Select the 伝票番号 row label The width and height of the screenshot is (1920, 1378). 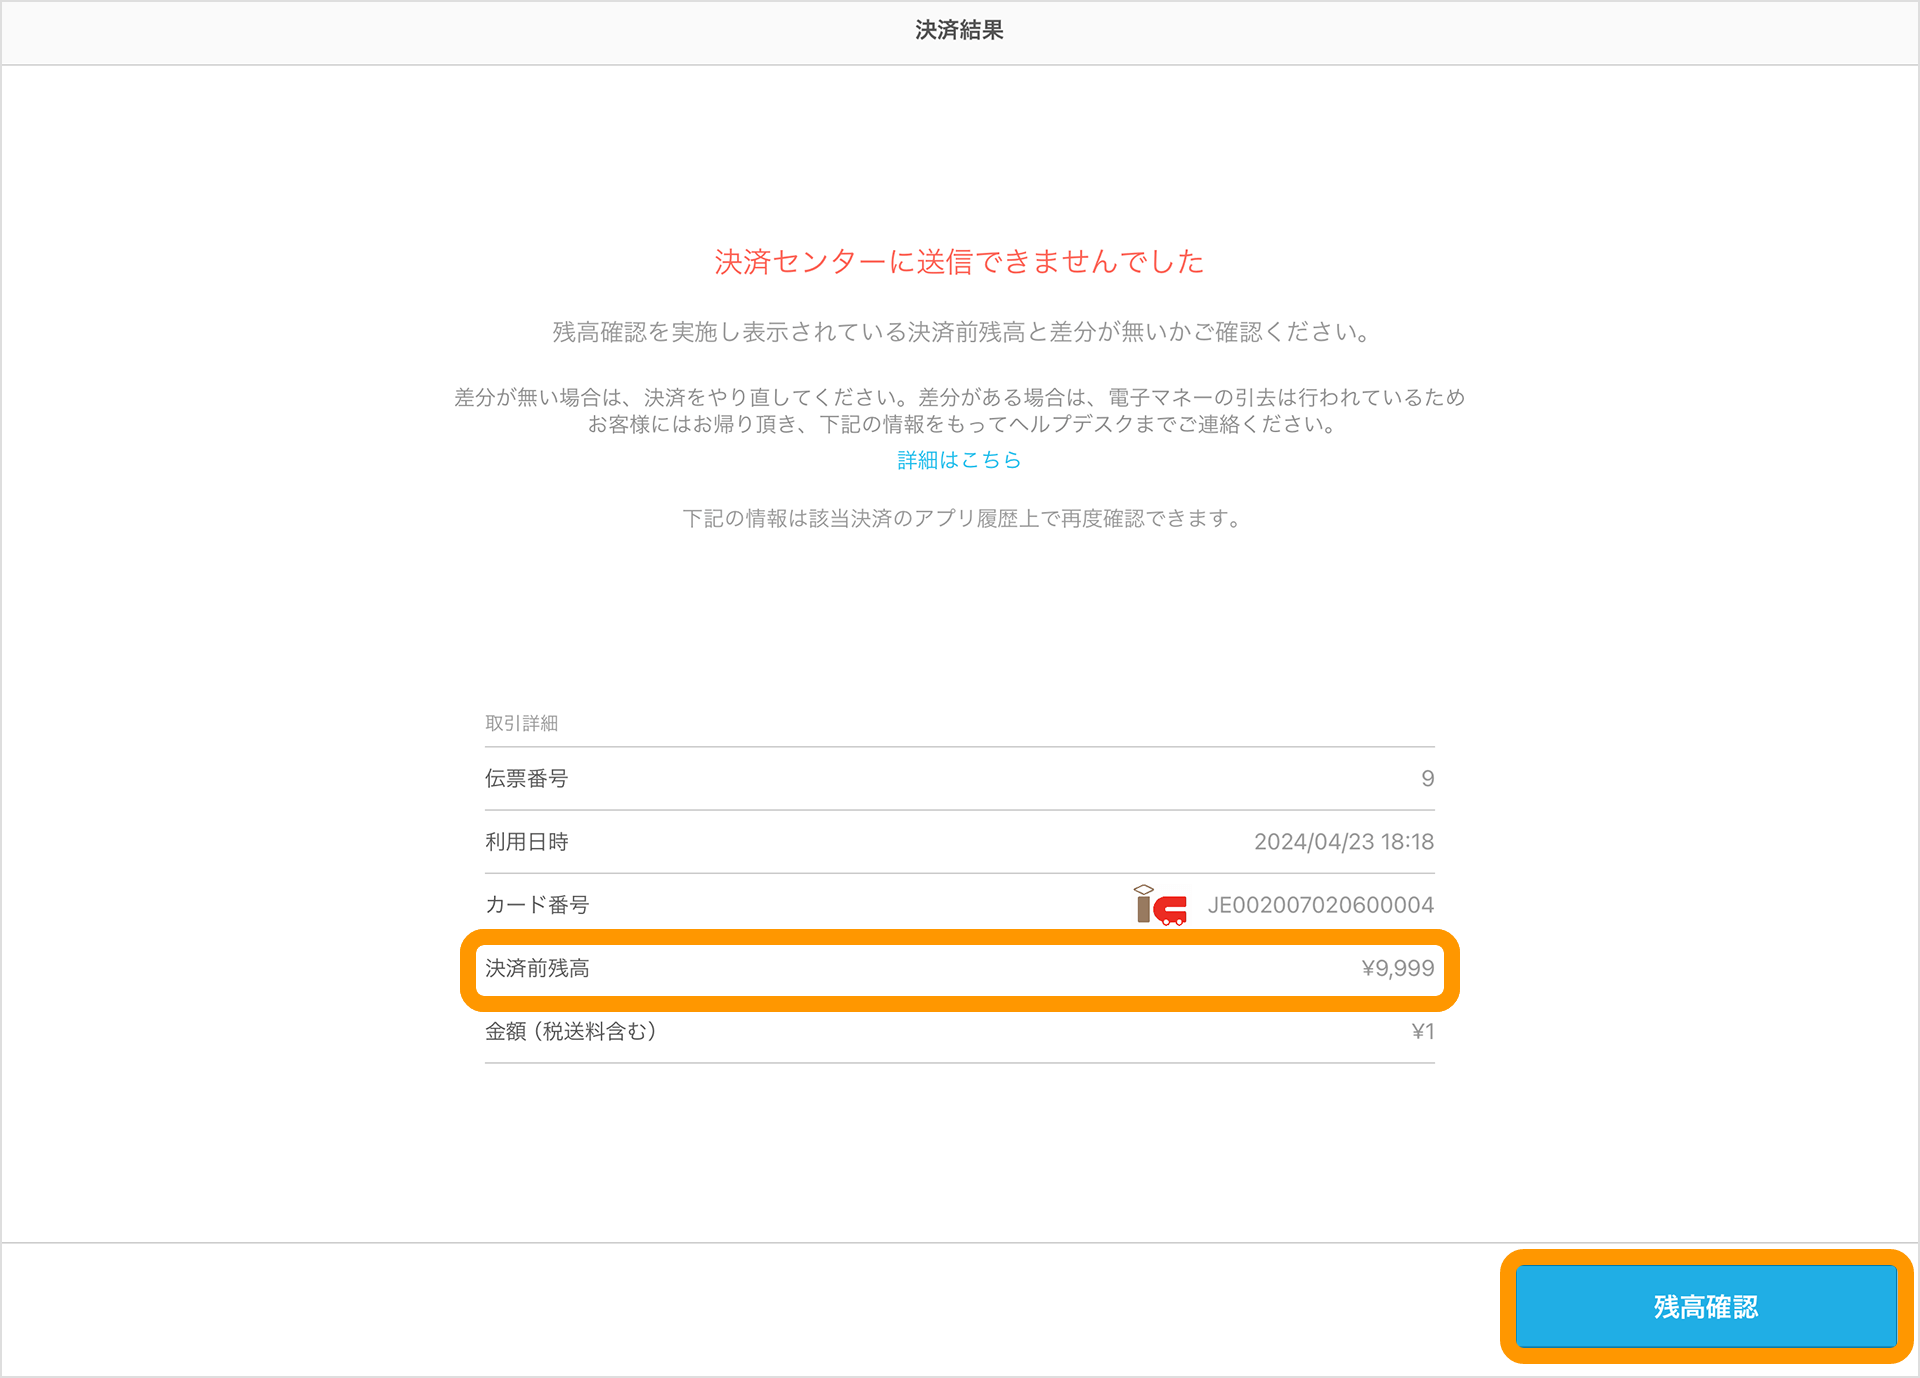526,778
